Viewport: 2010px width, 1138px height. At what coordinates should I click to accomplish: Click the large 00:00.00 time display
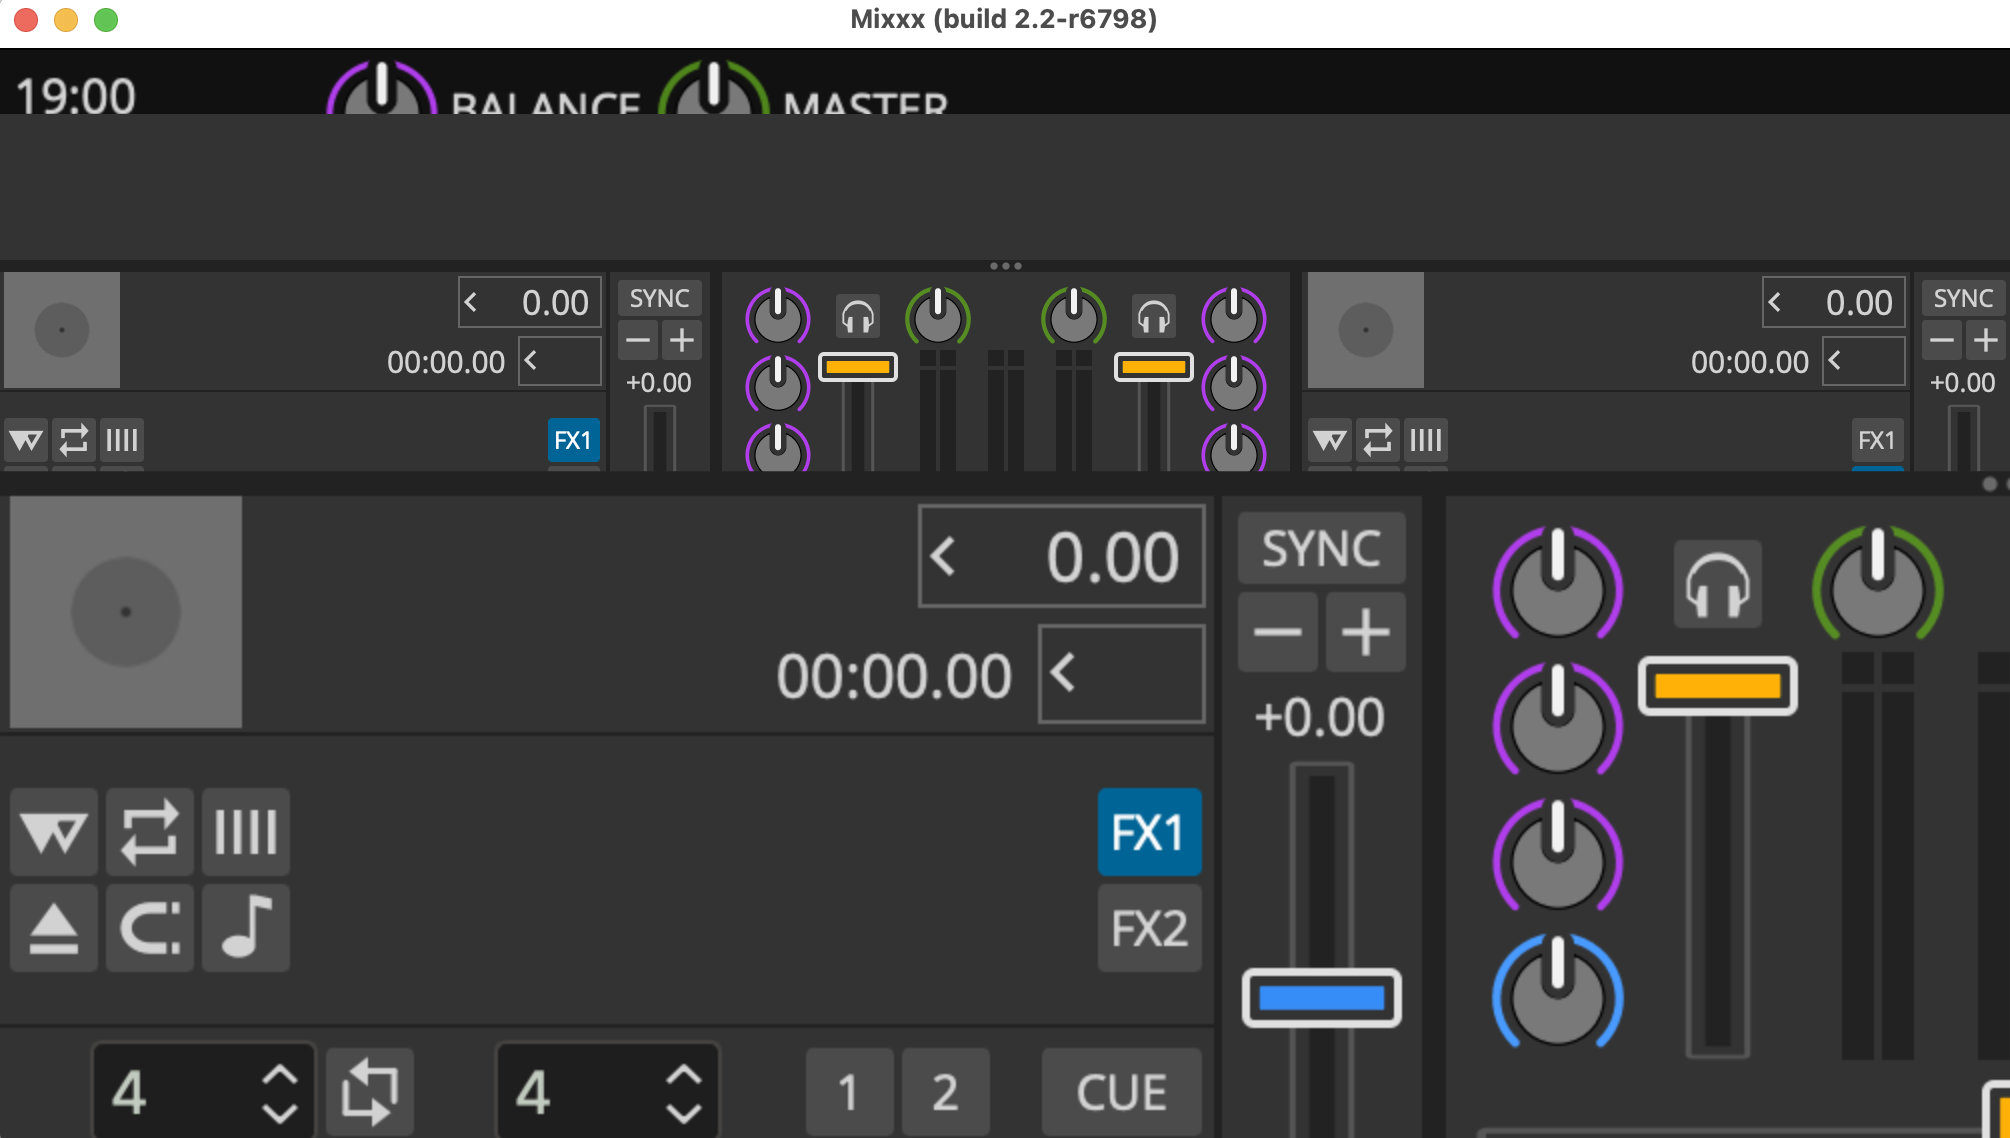(x=894, y=676)
